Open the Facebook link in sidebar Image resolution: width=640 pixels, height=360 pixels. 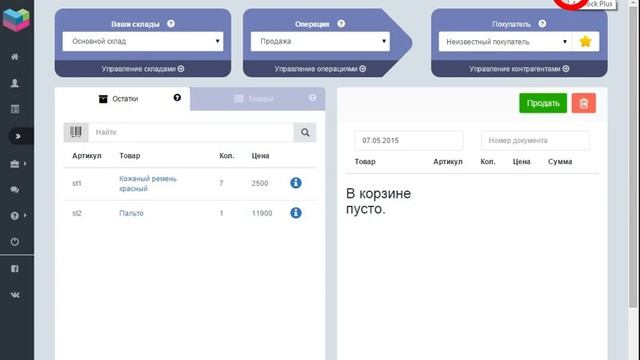pyautogui.click(x=15, y=269)
